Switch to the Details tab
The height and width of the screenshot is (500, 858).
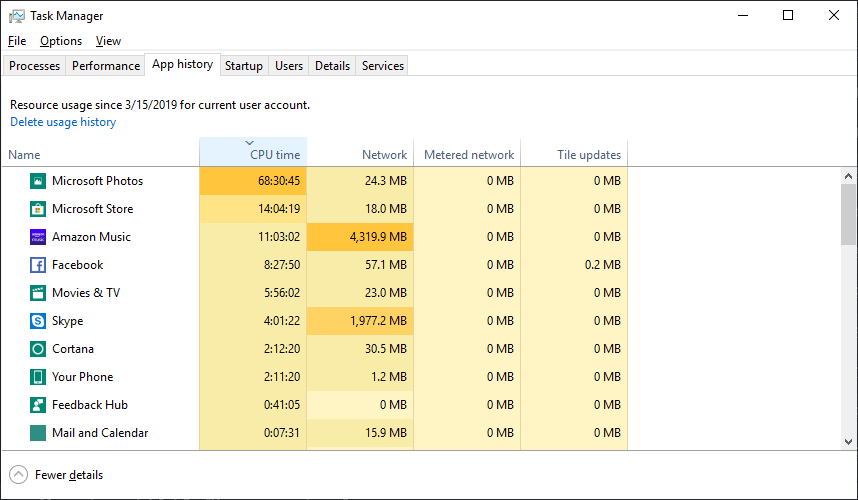coord(332,66)
